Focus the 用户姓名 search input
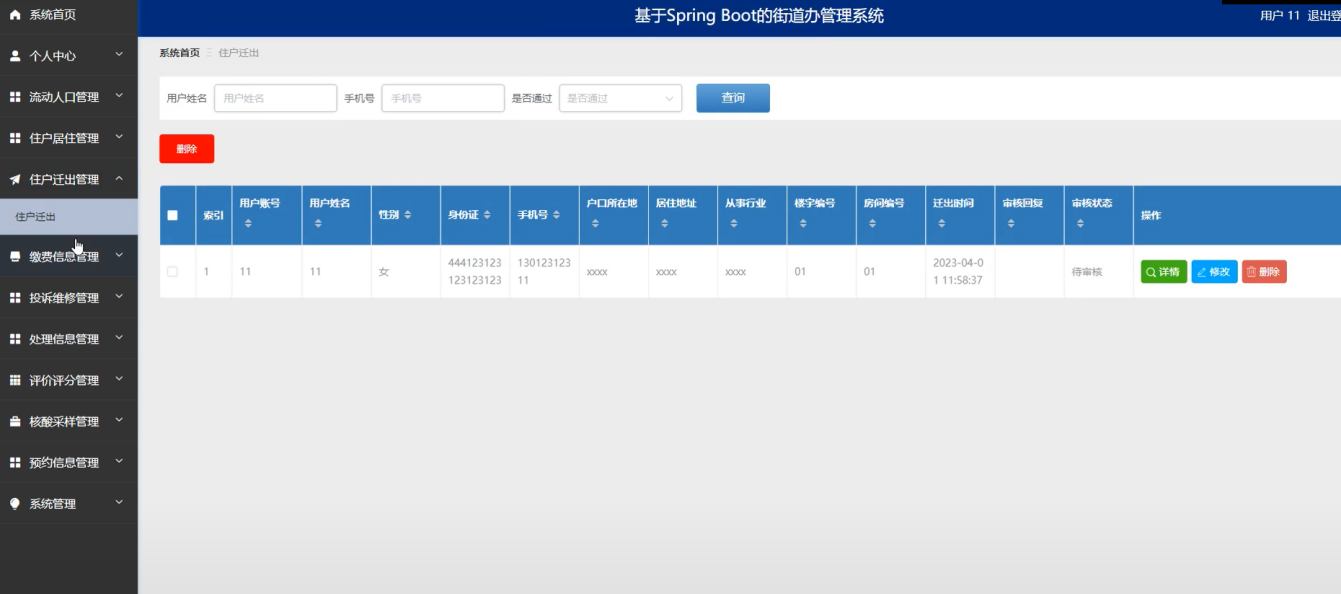1341x594 pixels. [x=276, y=98]
